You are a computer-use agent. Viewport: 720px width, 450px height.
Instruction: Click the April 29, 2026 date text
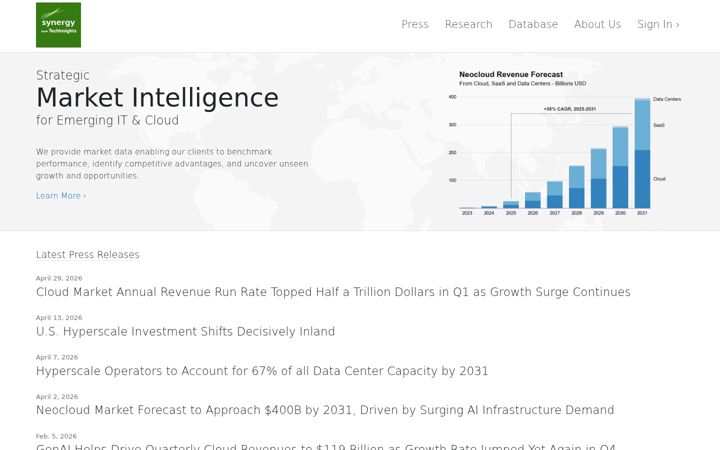coord(59,278)
